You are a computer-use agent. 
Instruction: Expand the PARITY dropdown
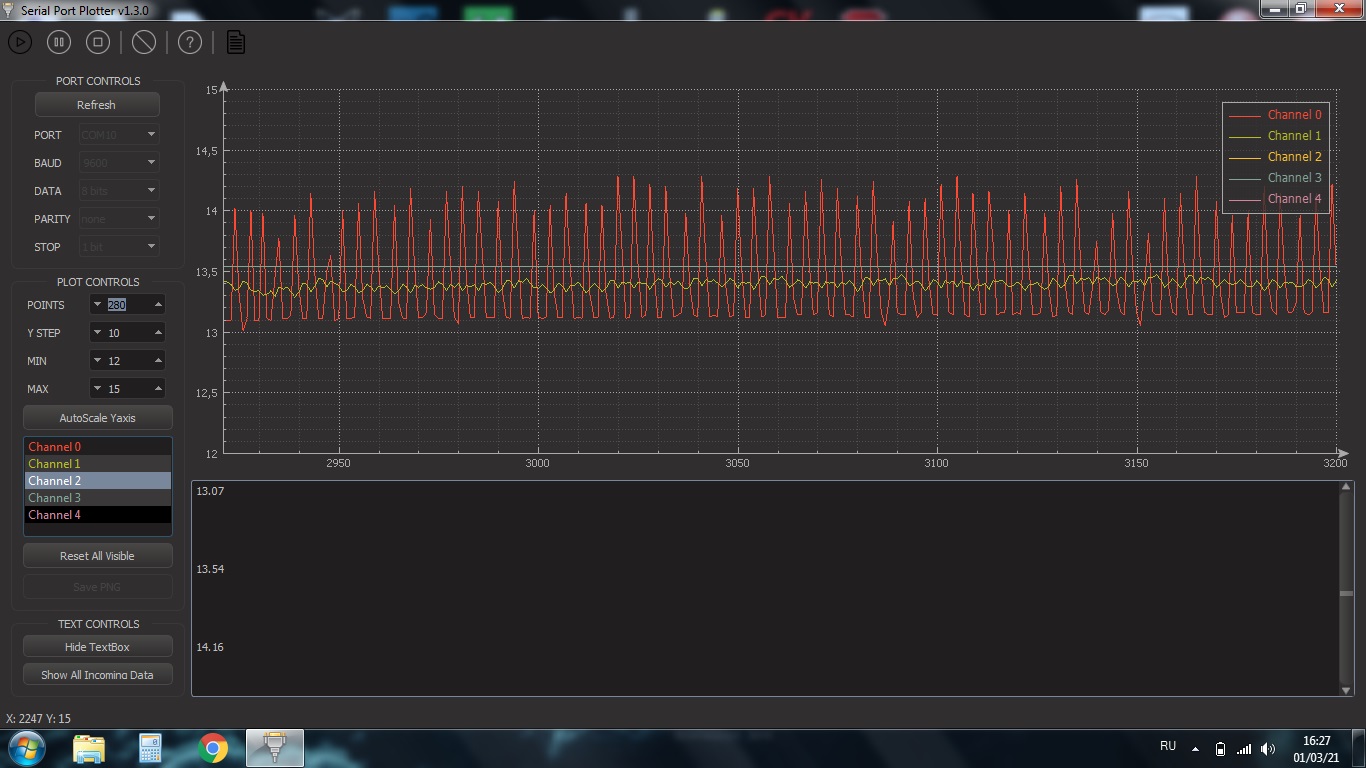tap(118, 219)
